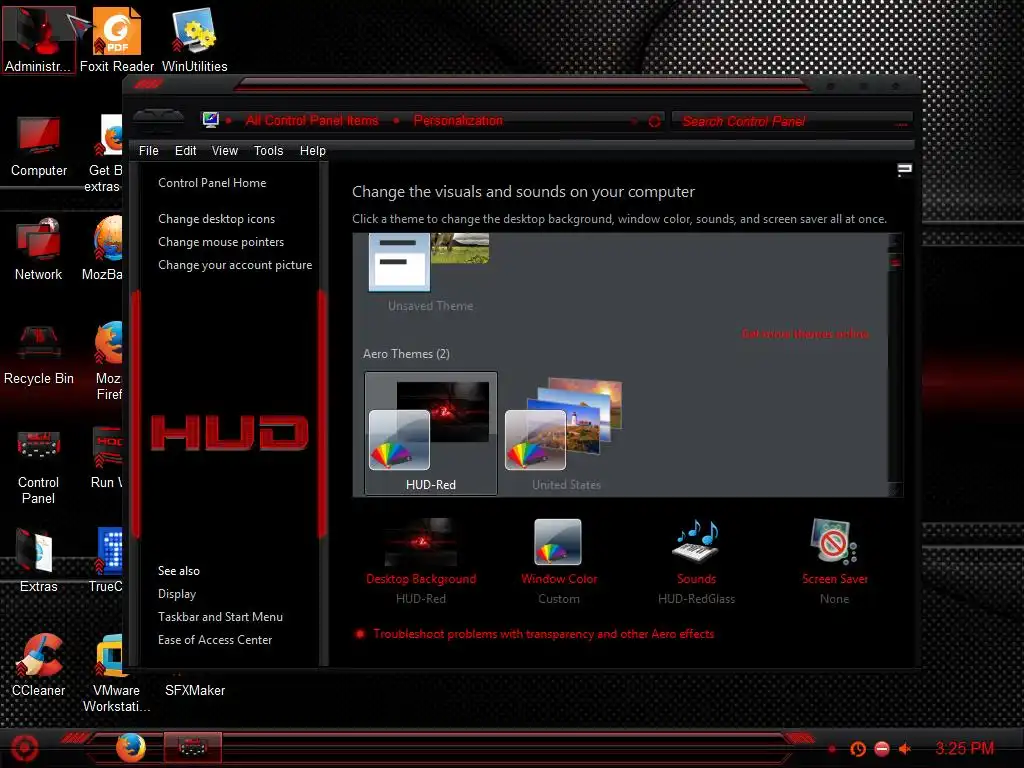Open Sounds settings icon

(x=696, y=562)
